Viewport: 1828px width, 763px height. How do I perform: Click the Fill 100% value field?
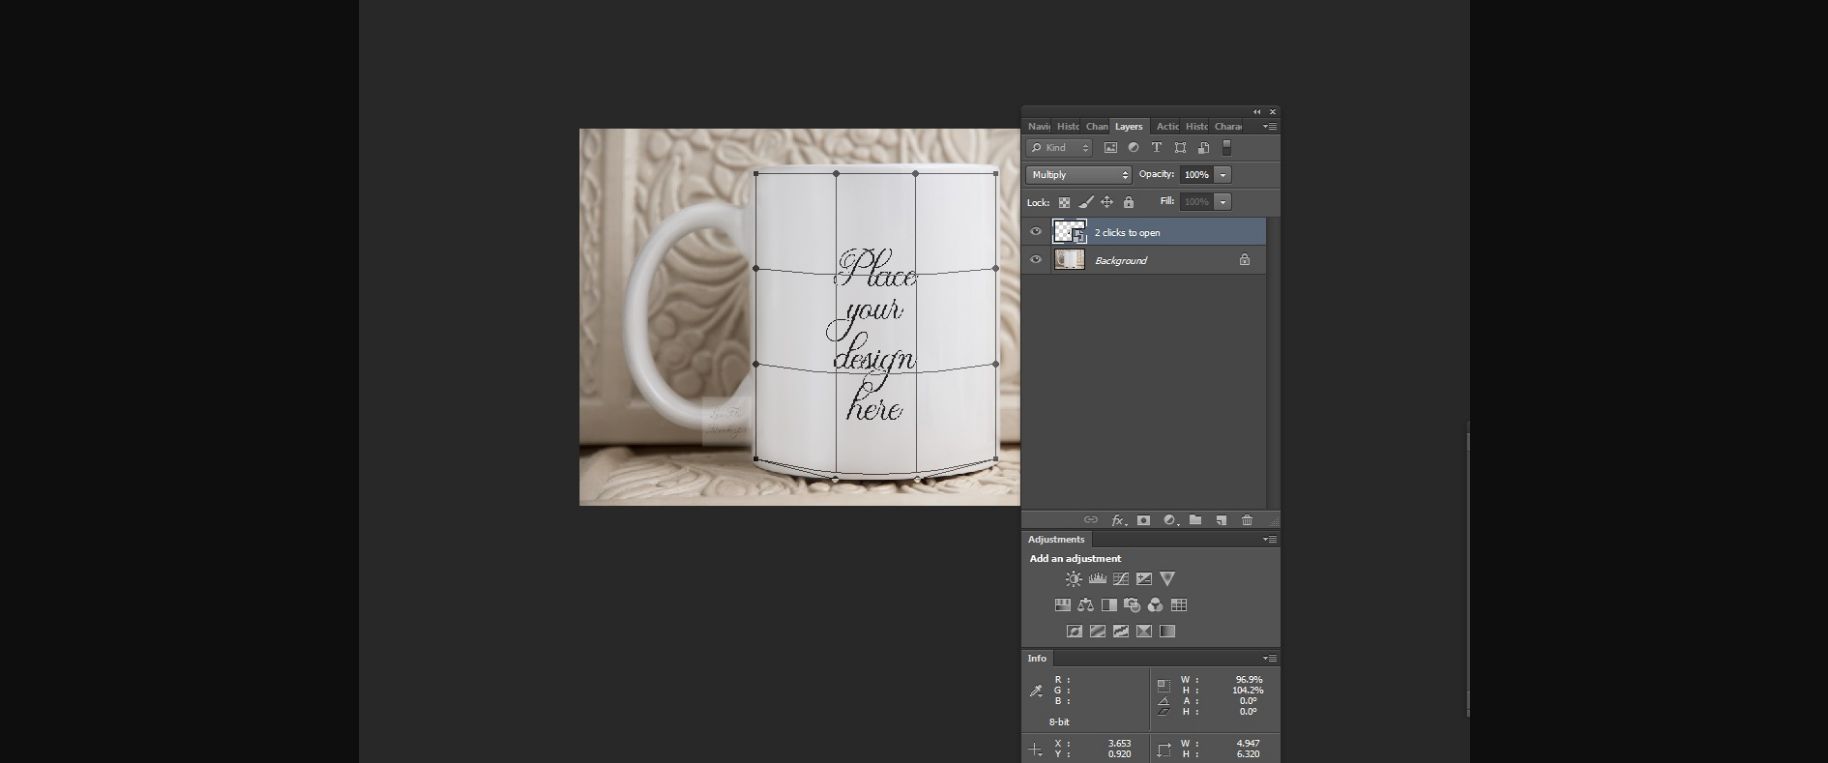tap(1196, 202)
